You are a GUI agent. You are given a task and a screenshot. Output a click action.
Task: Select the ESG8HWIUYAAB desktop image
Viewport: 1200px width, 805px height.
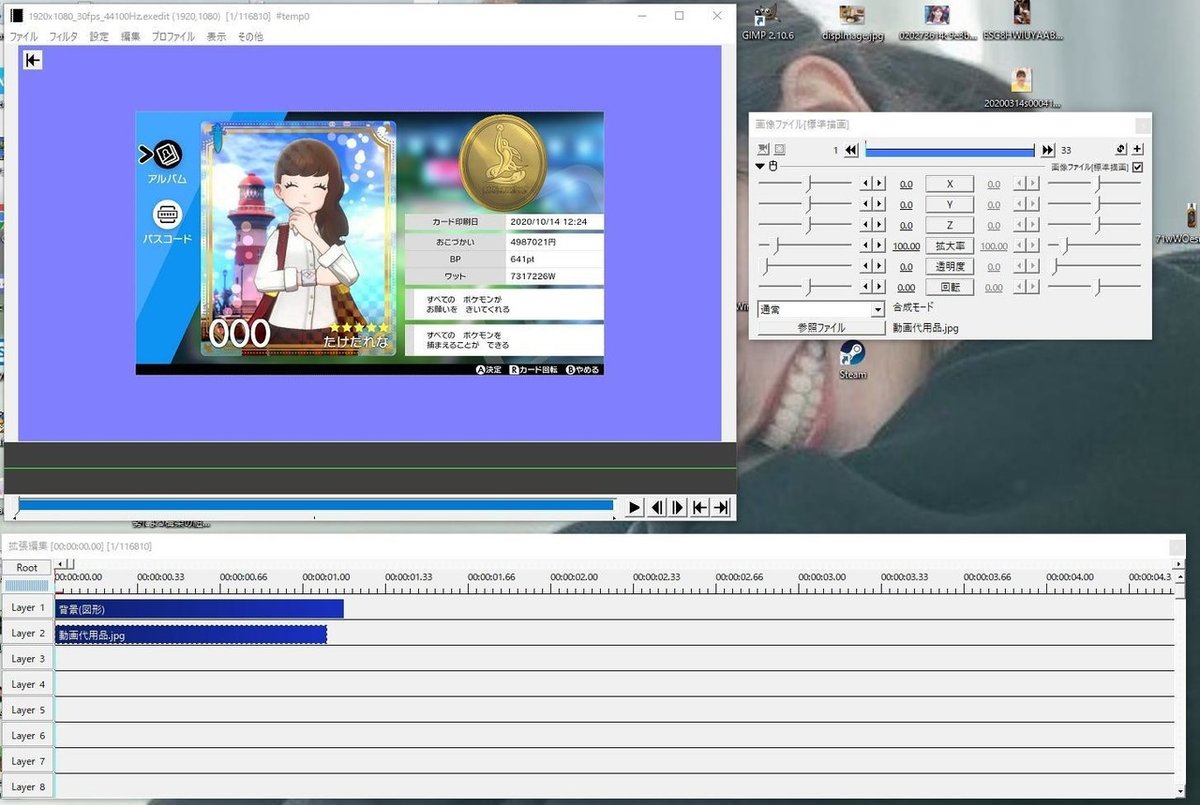coord(1021,22)
